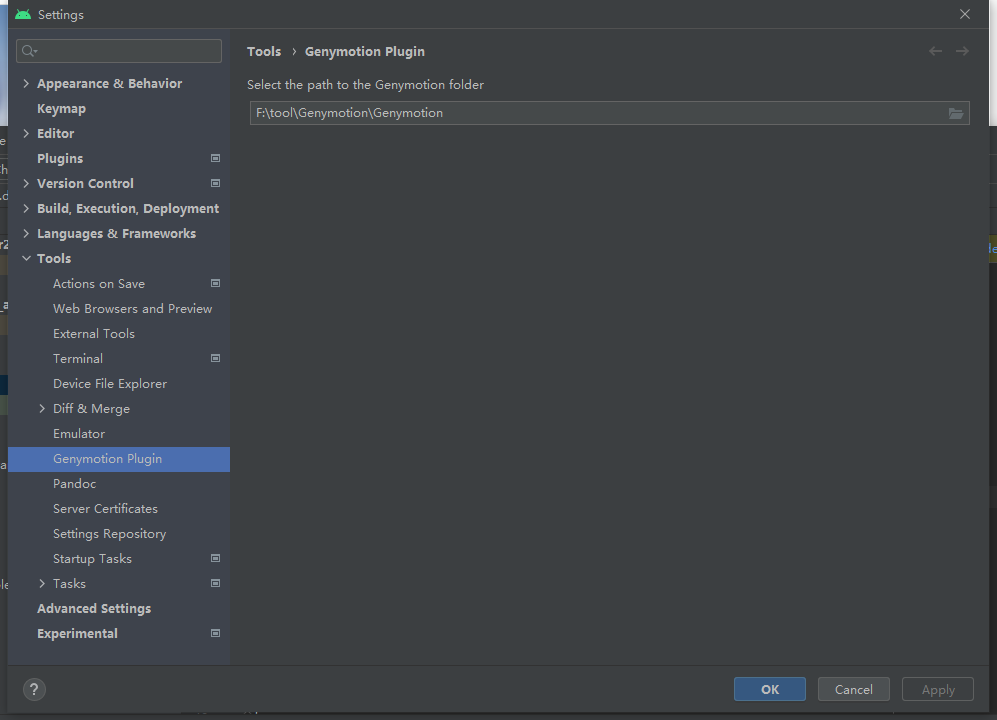Click project-level marker icon beside Tasks
Viewport: 997px width, 720px height.
(216, 583)
